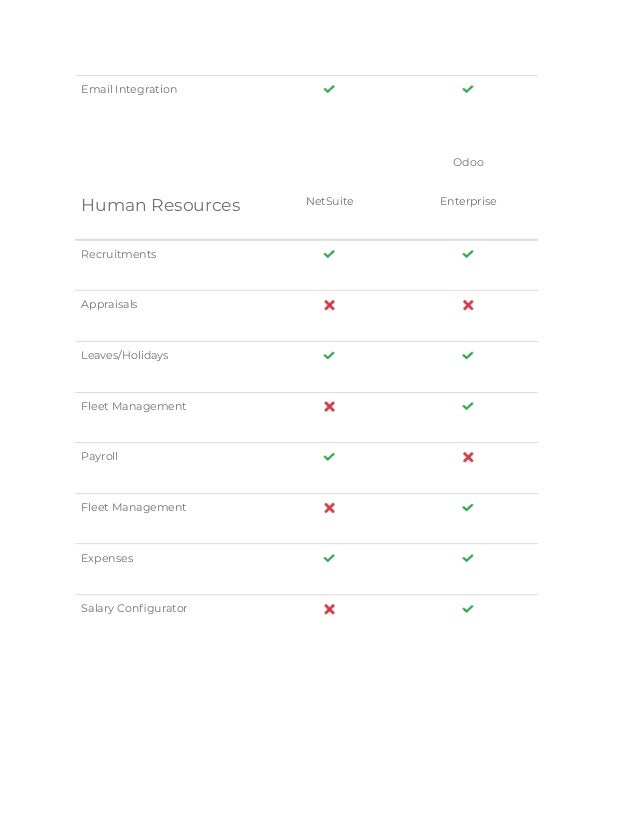Click NetSuite cross in Fleet Management row above Payroll
Image resolution: width=638 pixels, height=826 pixels.
[x=329, y=407]
